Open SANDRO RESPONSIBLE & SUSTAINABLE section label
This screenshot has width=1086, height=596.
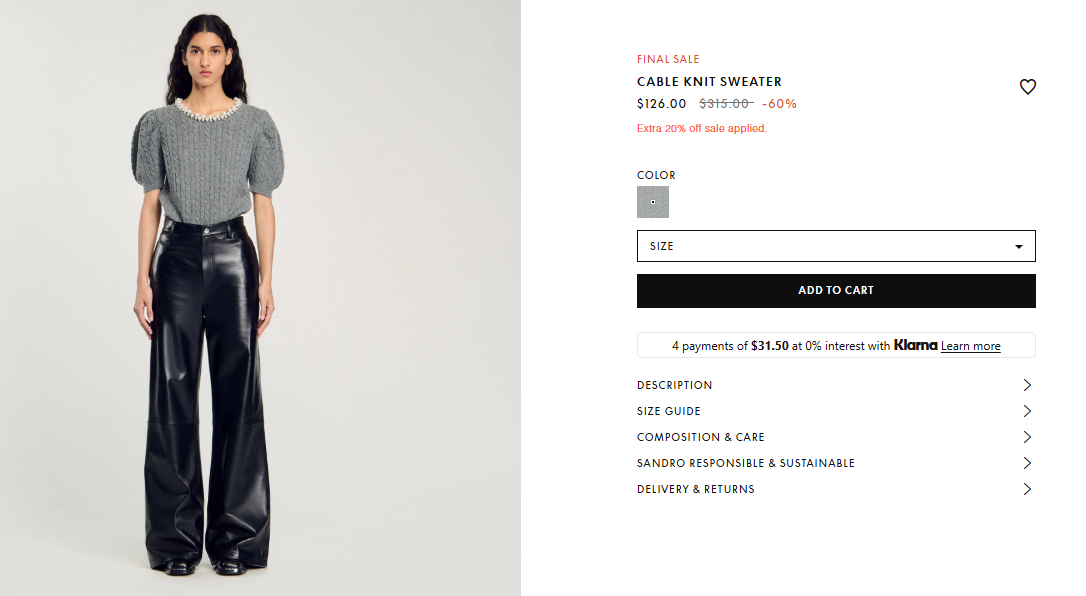point(745,463)
